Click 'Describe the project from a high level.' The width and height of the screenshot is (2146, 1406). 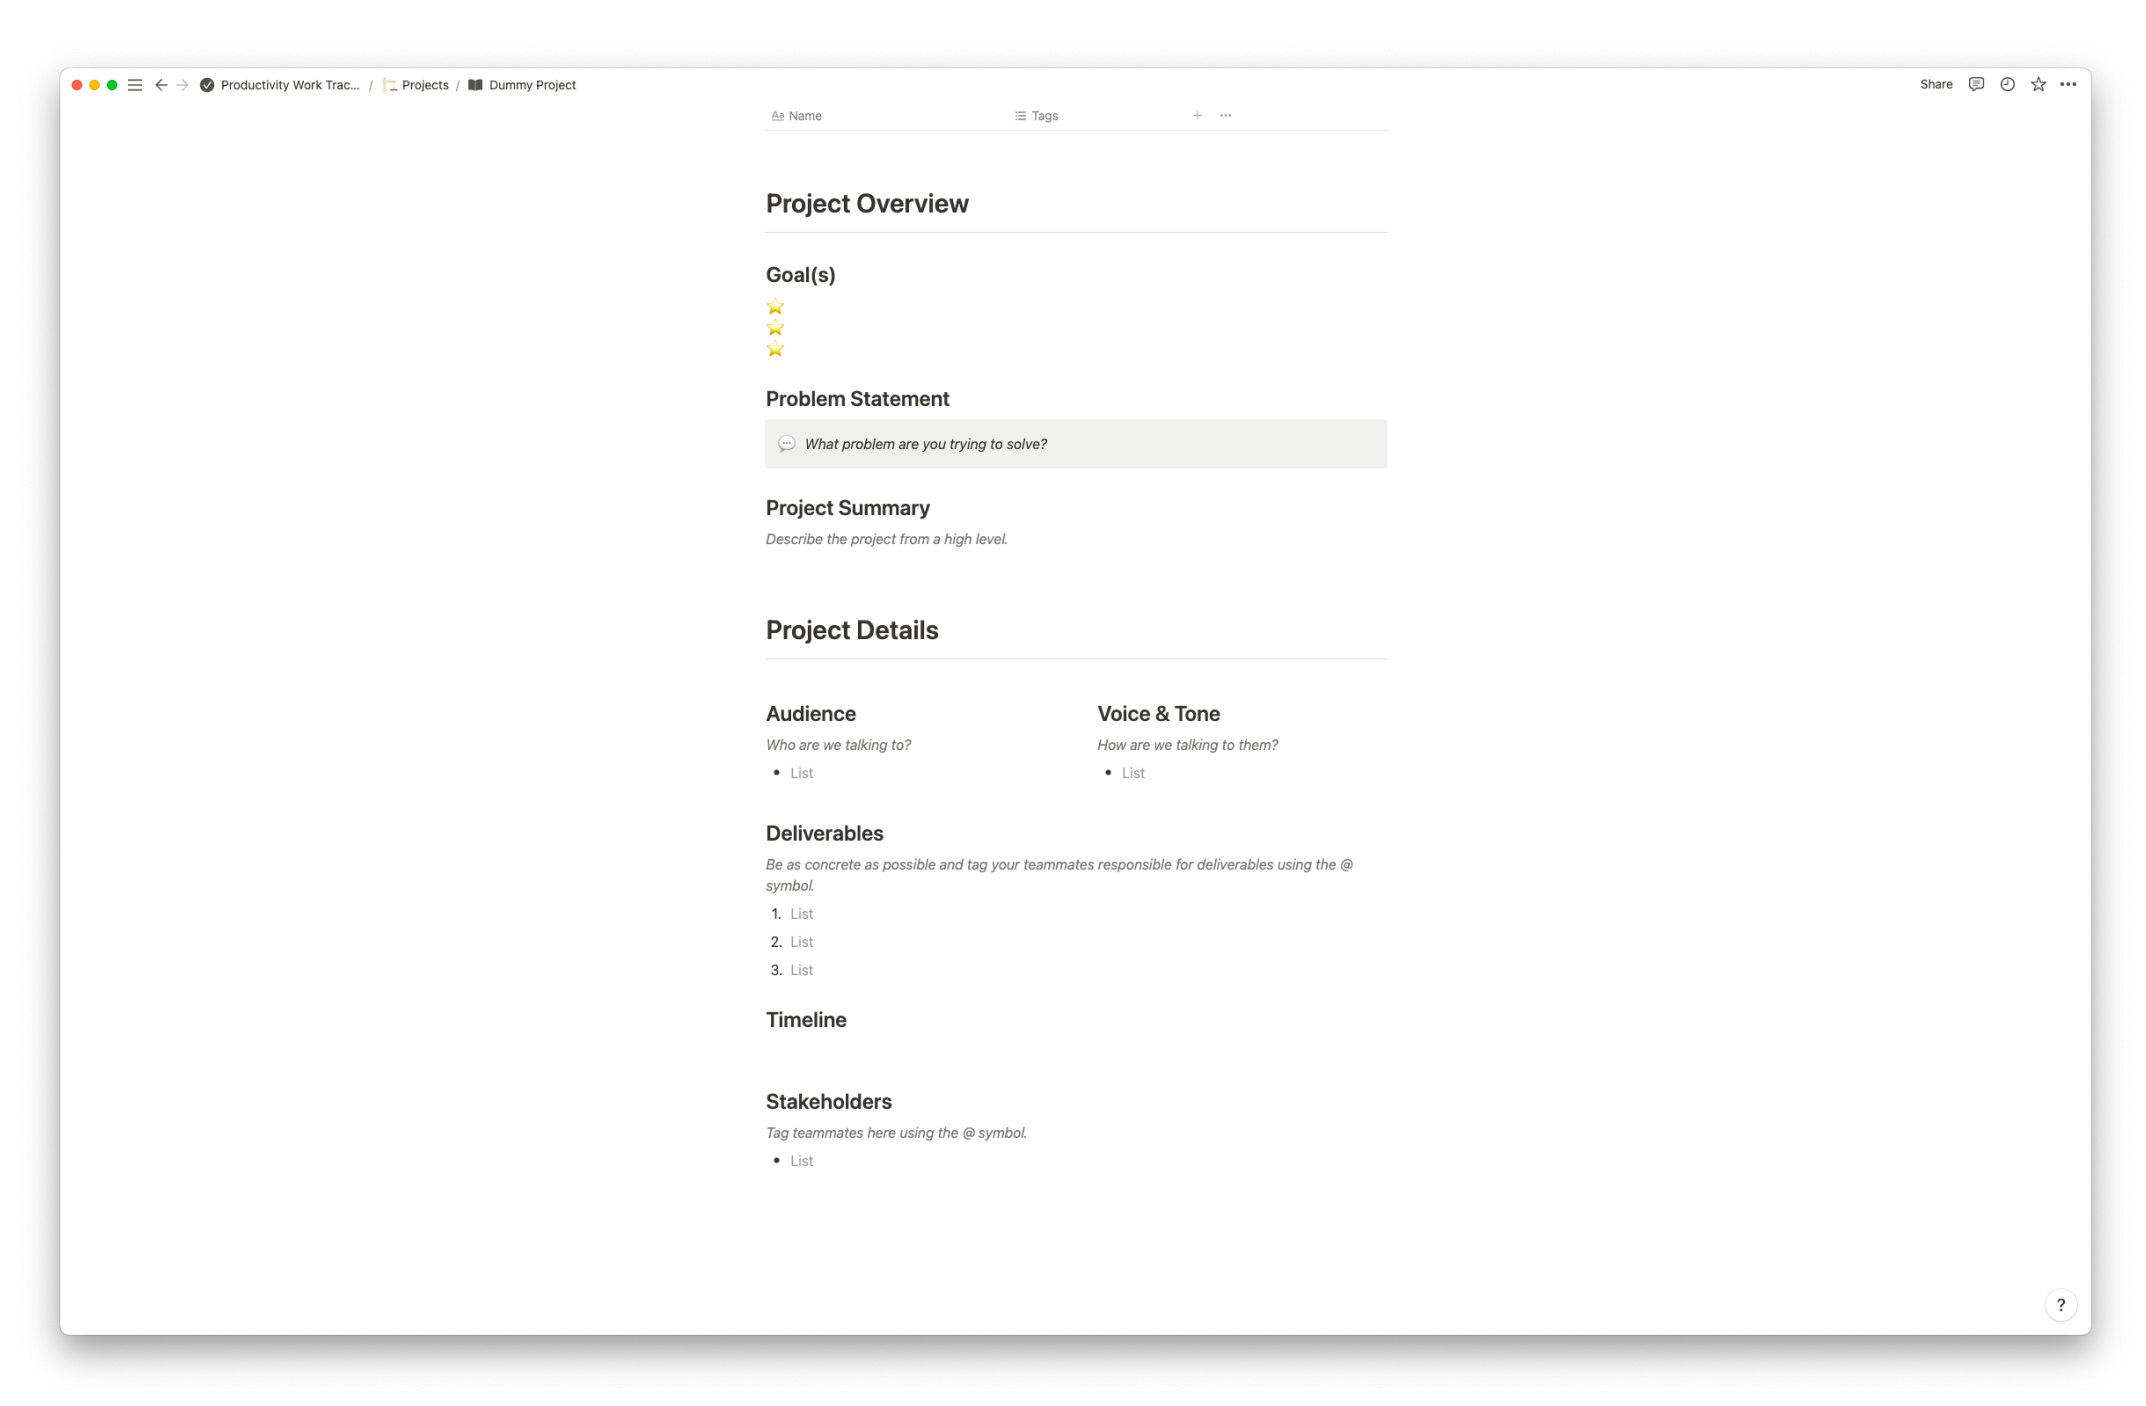pyautogui.click(x=886, y=539)
